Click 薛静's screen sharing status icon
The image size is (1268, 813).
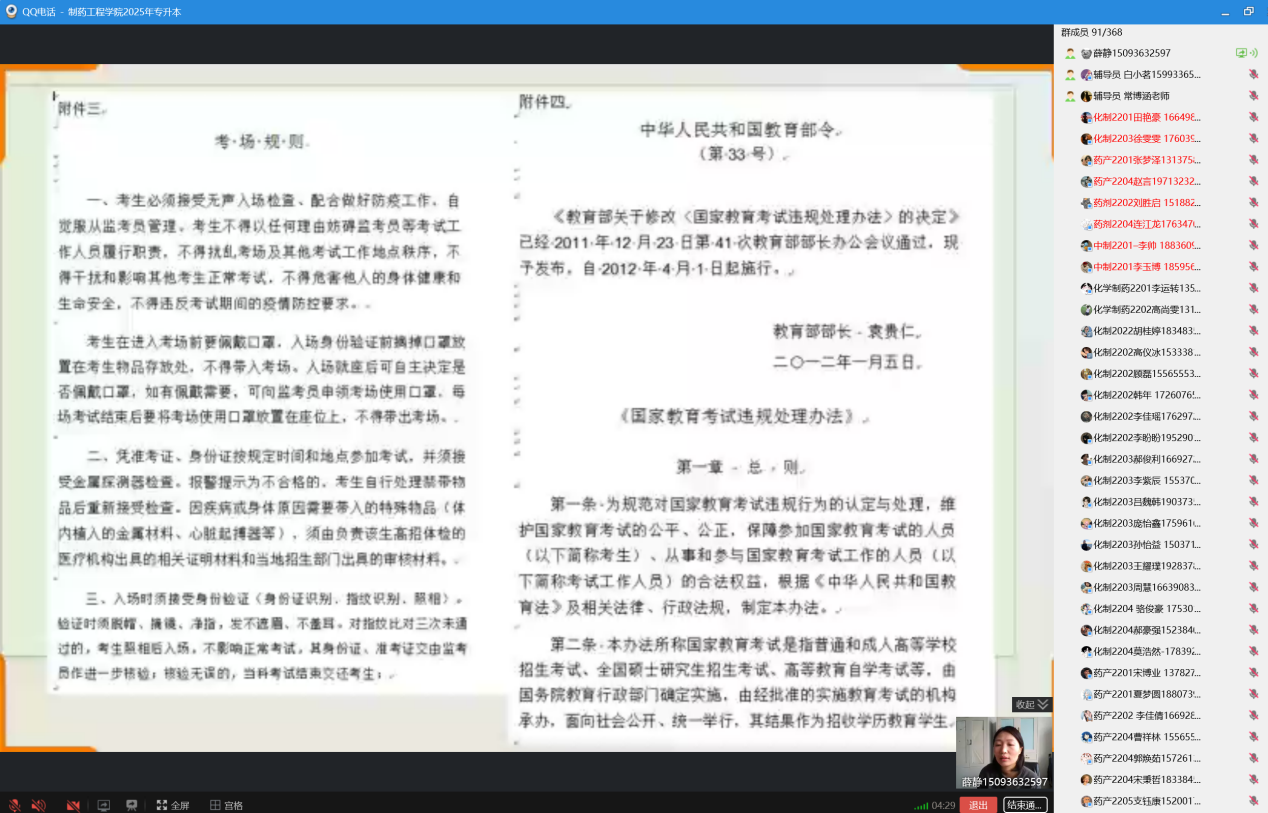[1242, 53]
